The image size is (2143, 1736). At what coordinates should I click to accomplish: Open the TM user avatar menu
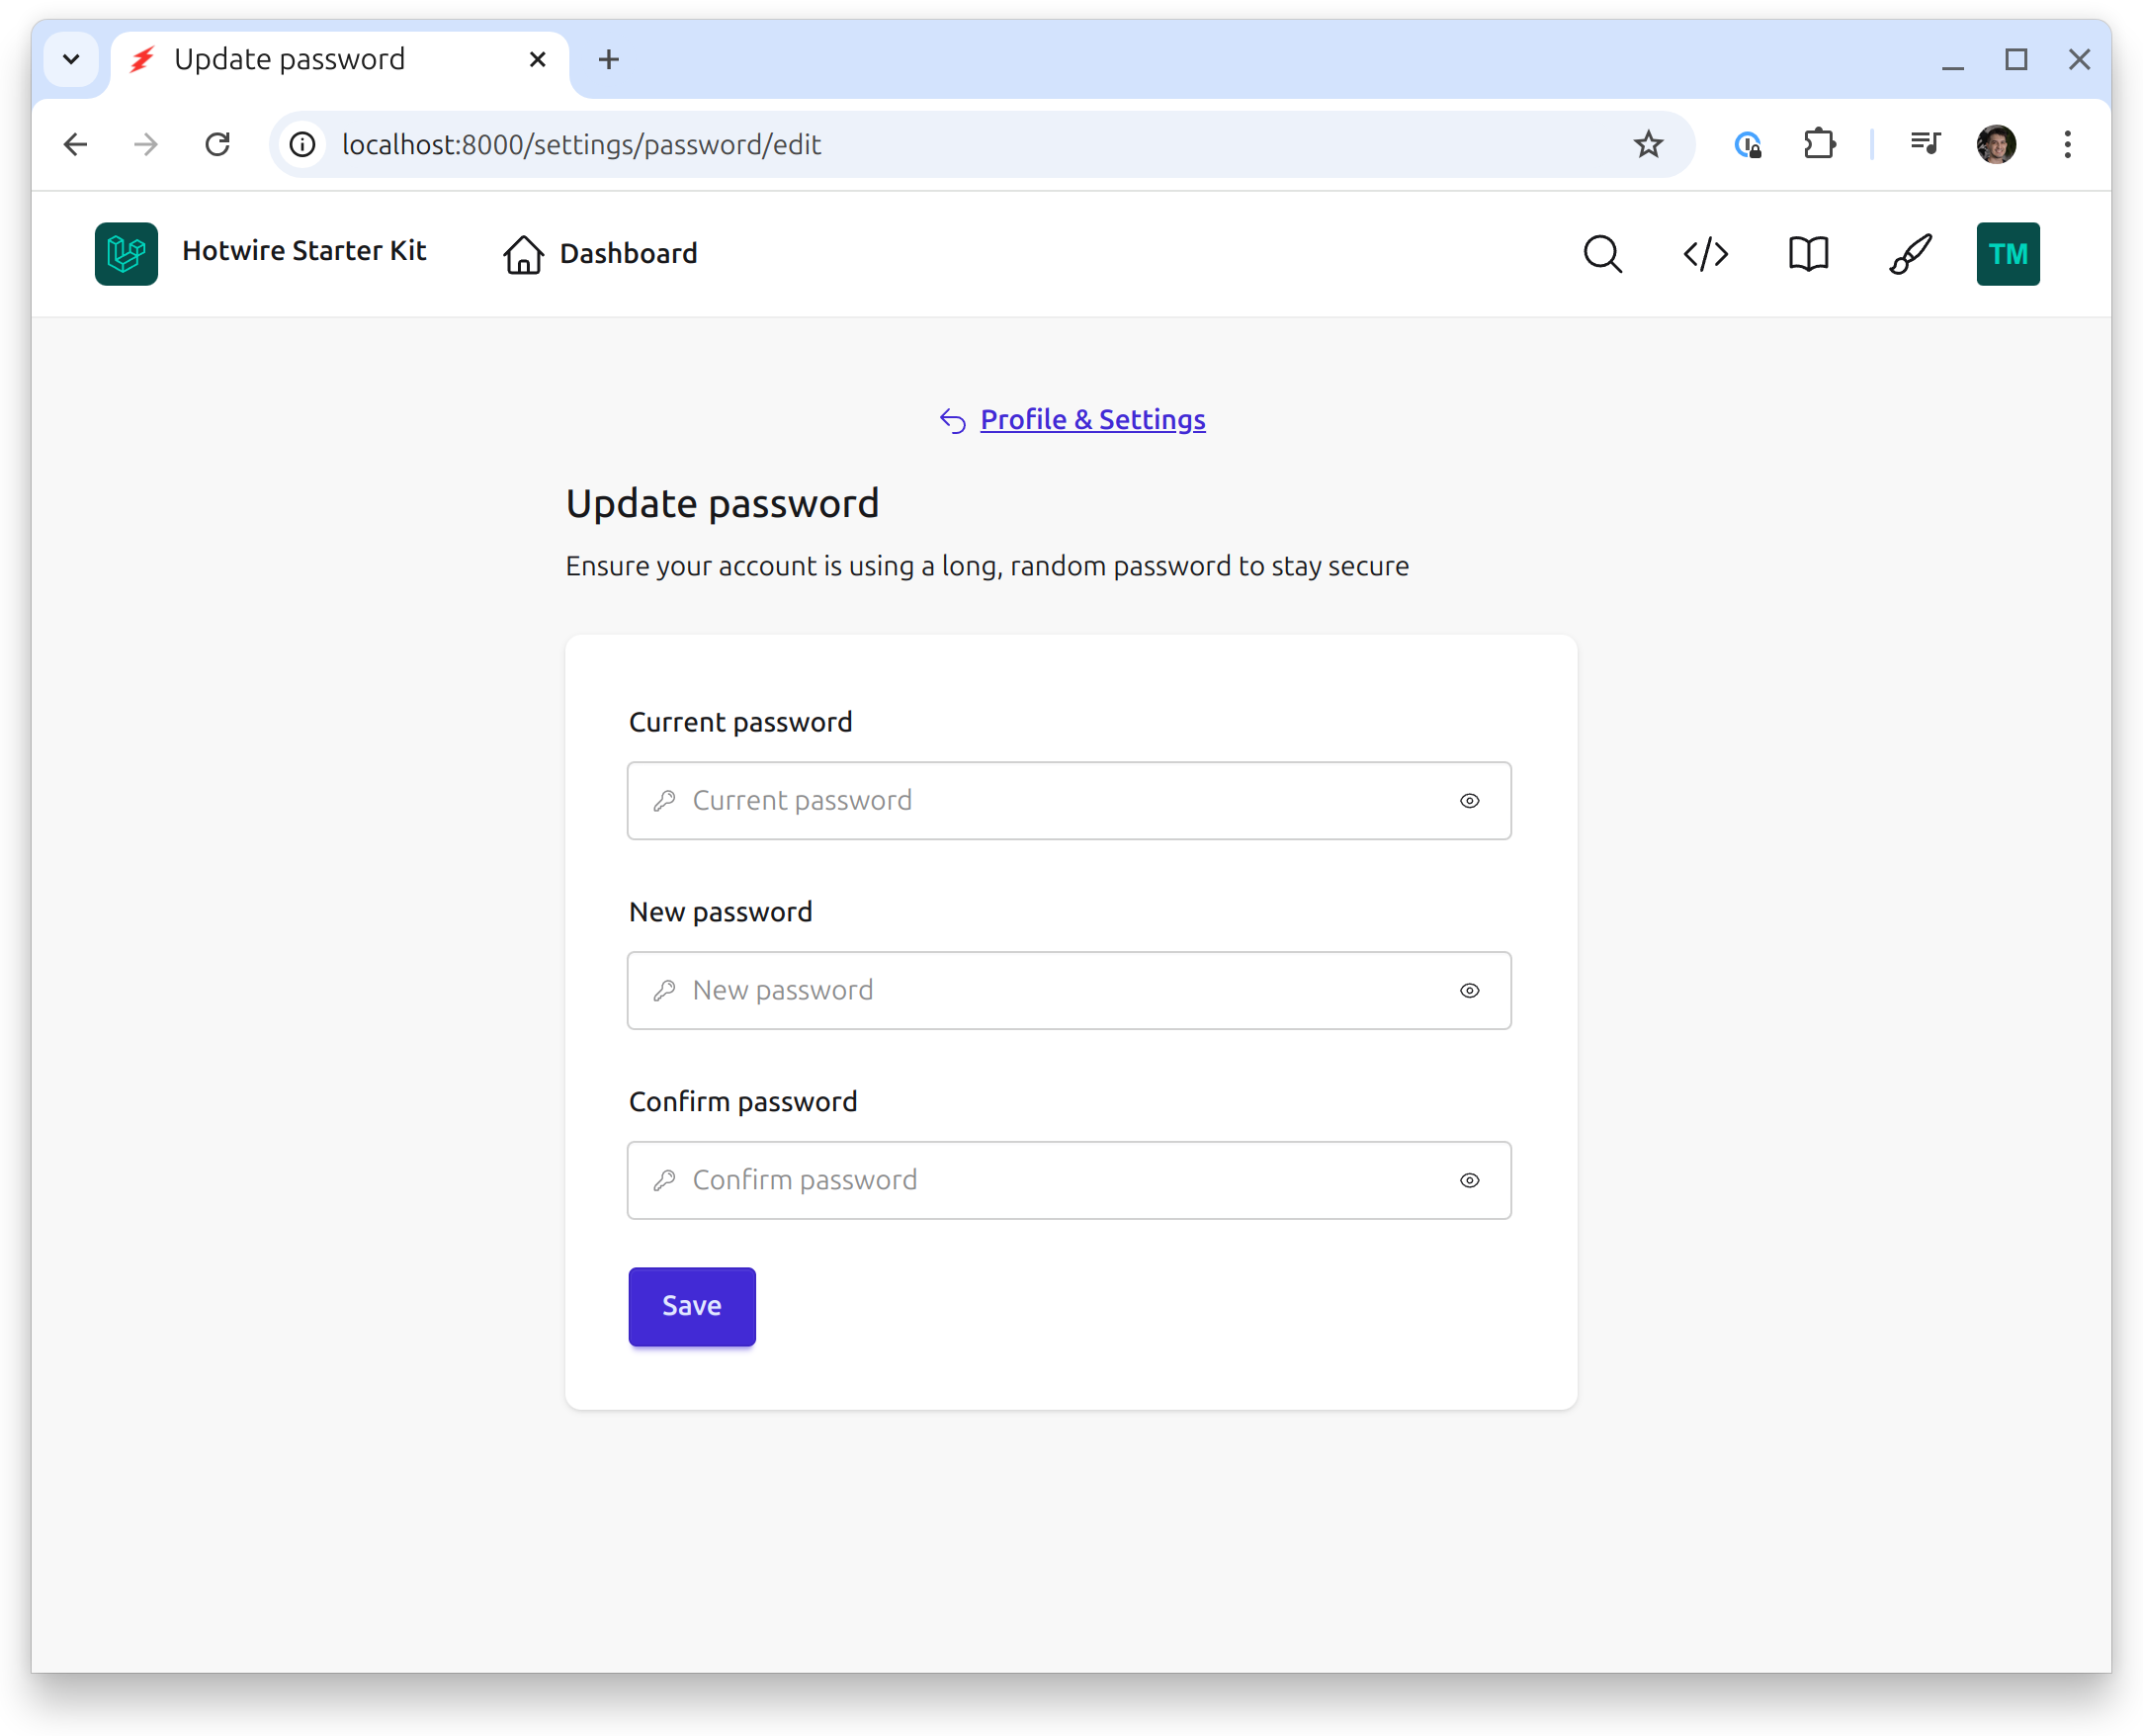[x=2007, y=254]
